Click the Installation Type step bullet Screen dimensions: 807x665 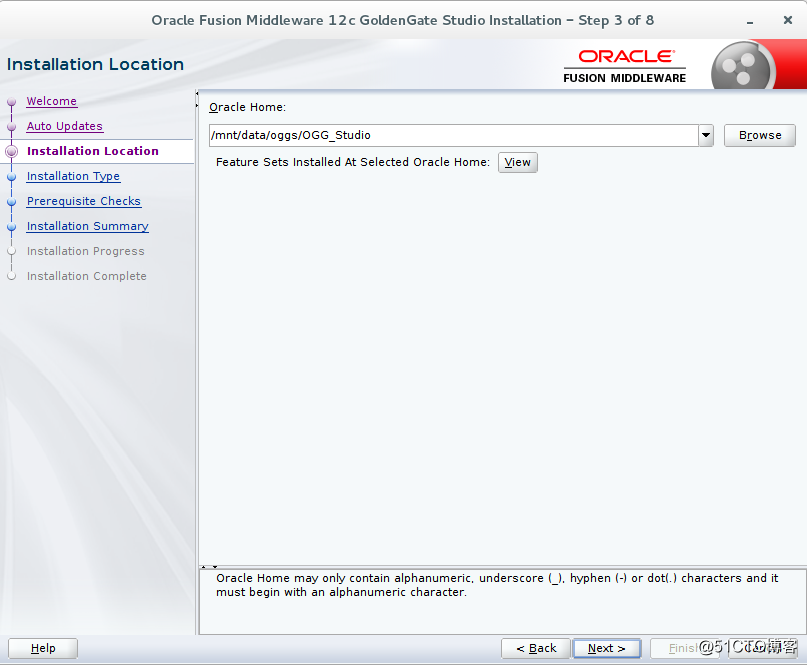click(x=11, y=177)
